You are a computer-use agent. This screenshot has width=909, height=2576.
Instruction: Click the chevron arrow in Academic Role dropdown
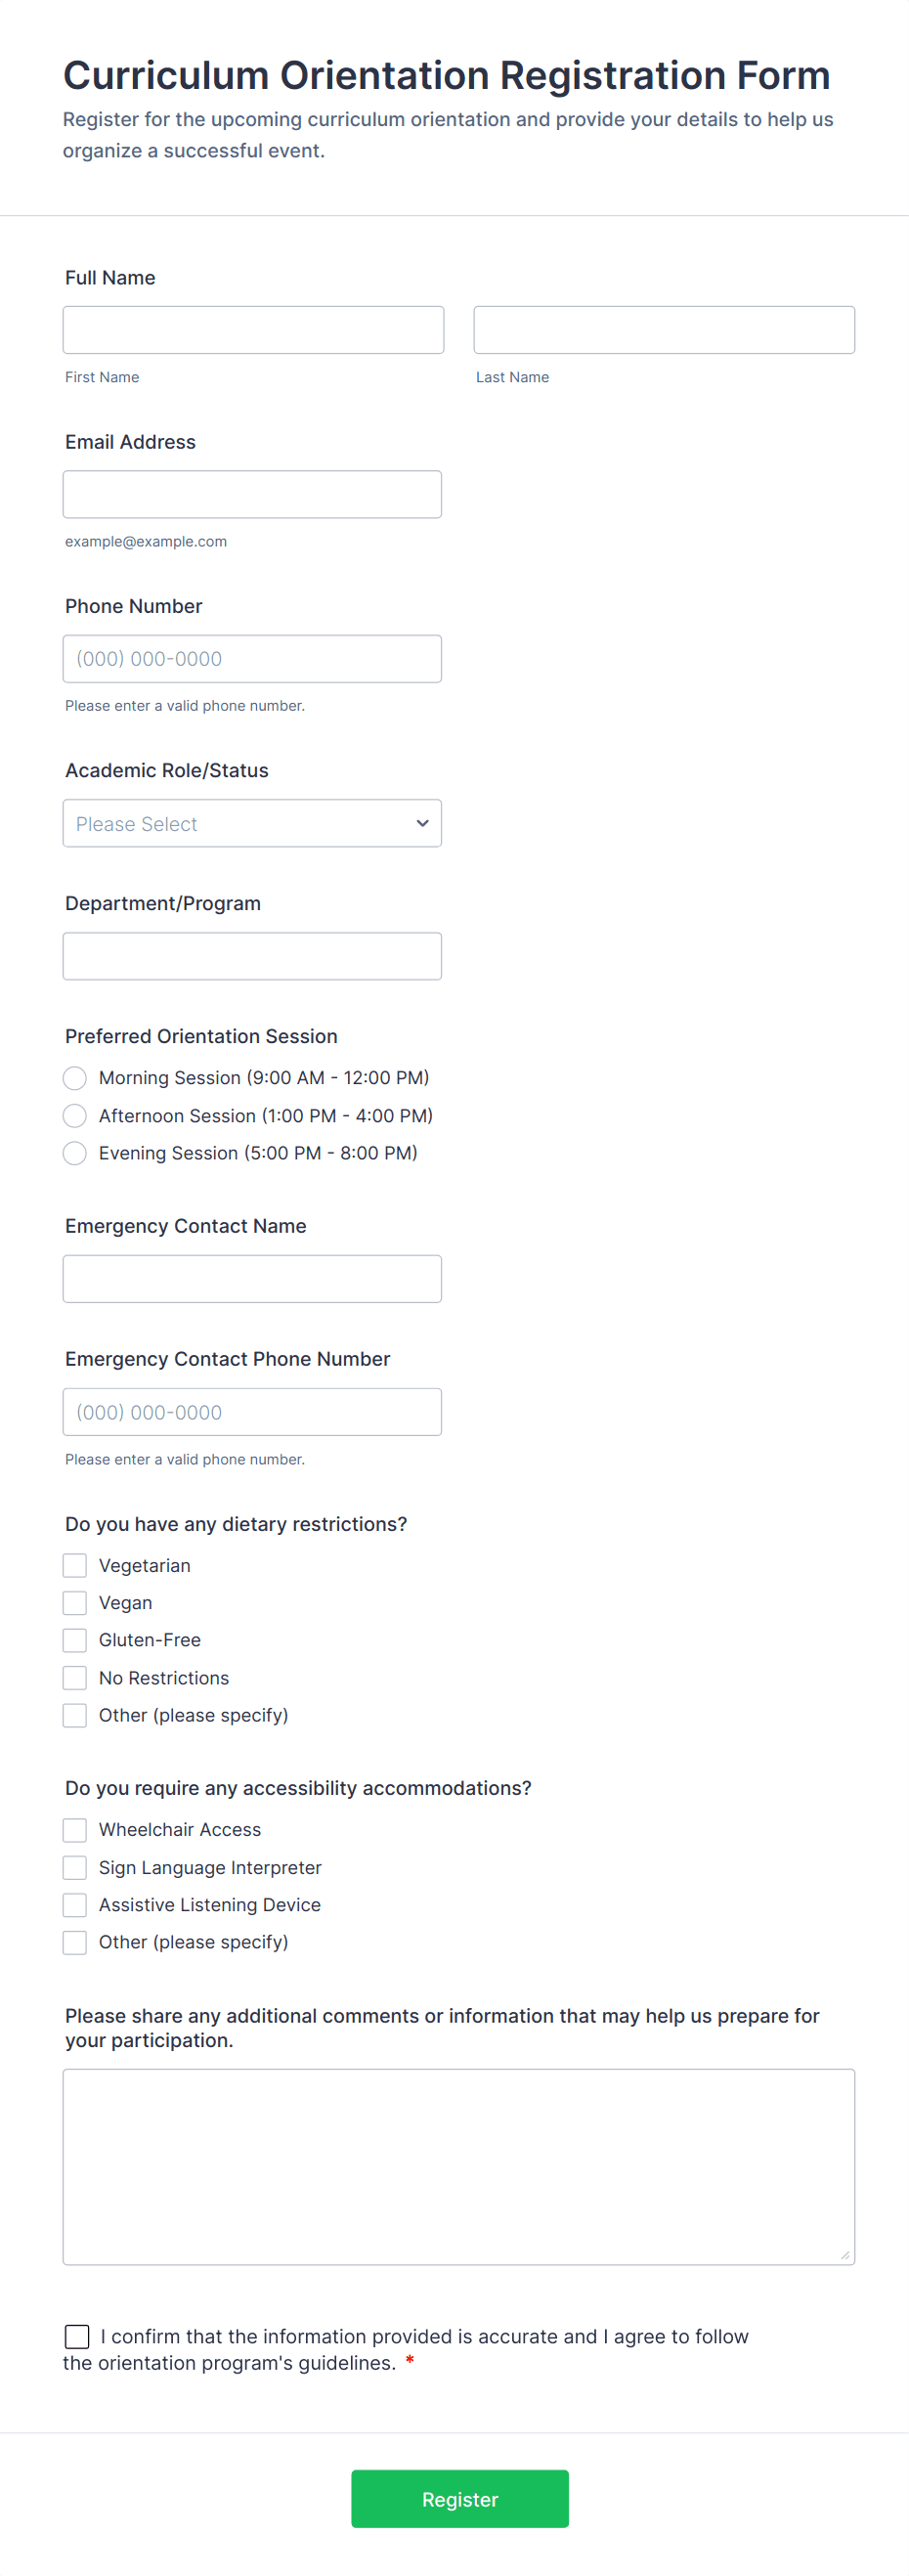click(422, 823)
